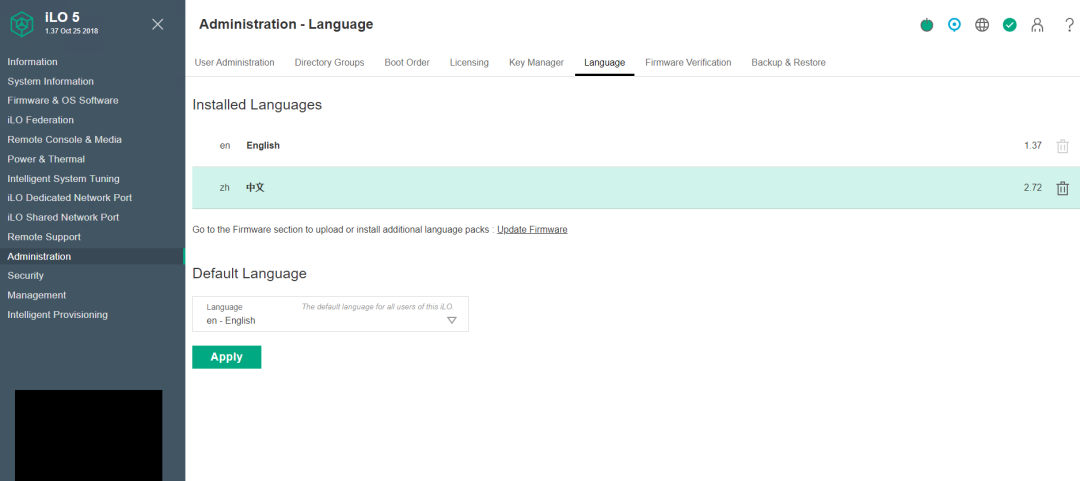The height and width of the screenshot is (481, 1080).
Task: Open the help question mark icon
Action: pyautogui.click(x=1069, y=25)
